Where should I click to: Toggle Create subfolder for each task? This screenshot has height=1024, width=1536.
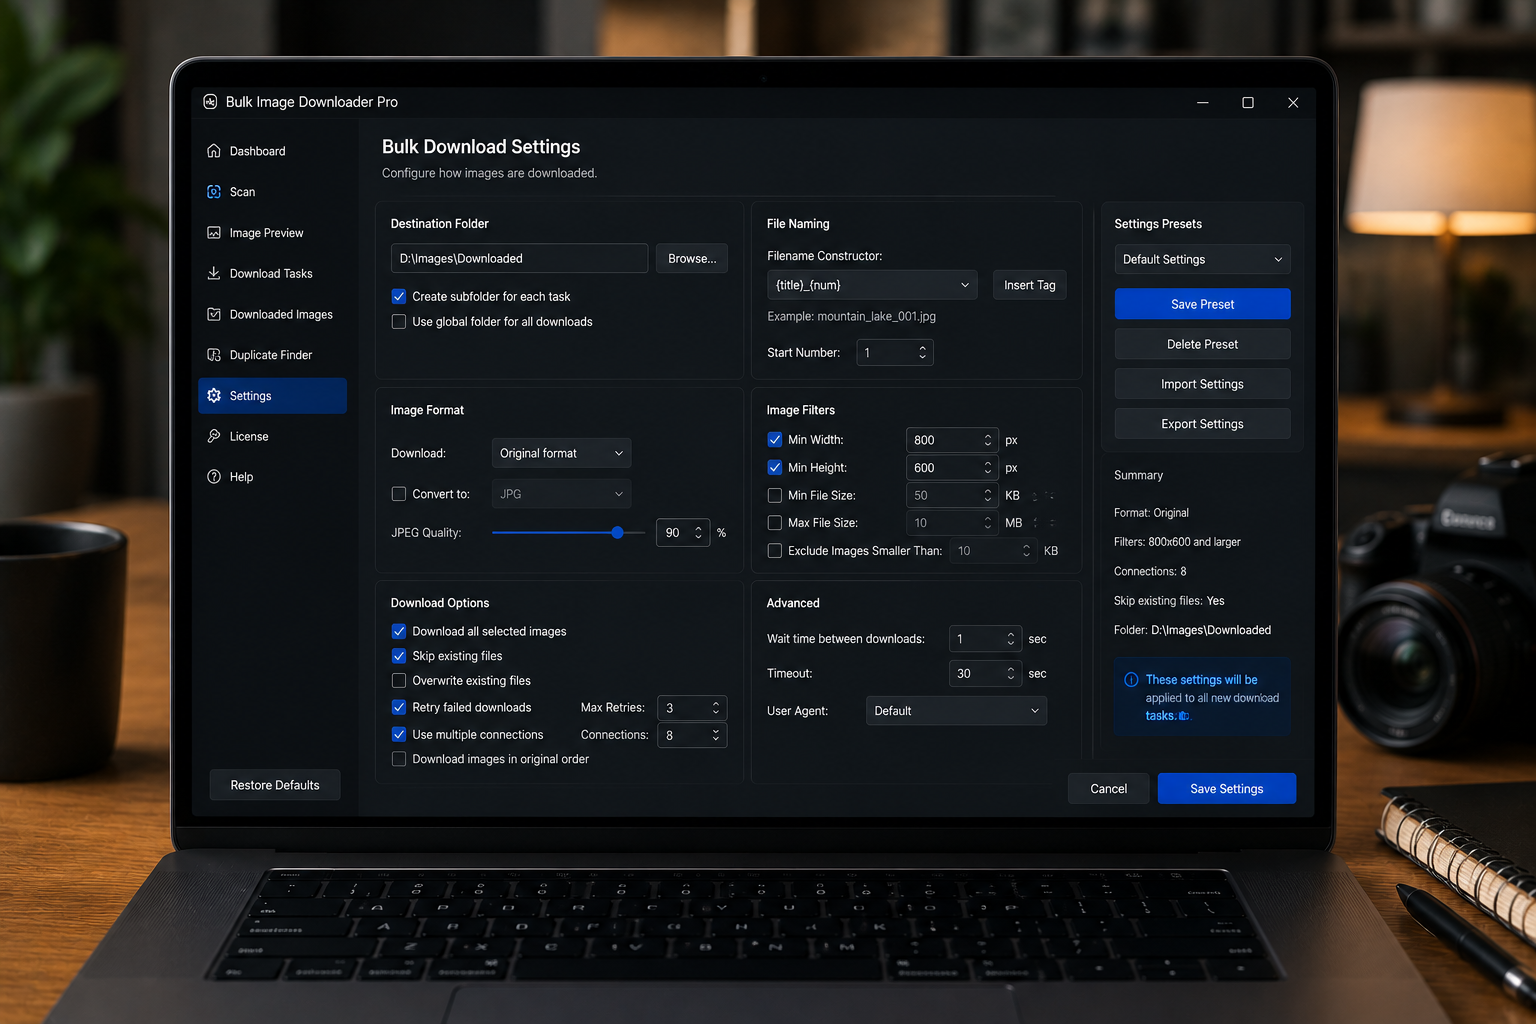pyautogui.click(x=399, y=296)
